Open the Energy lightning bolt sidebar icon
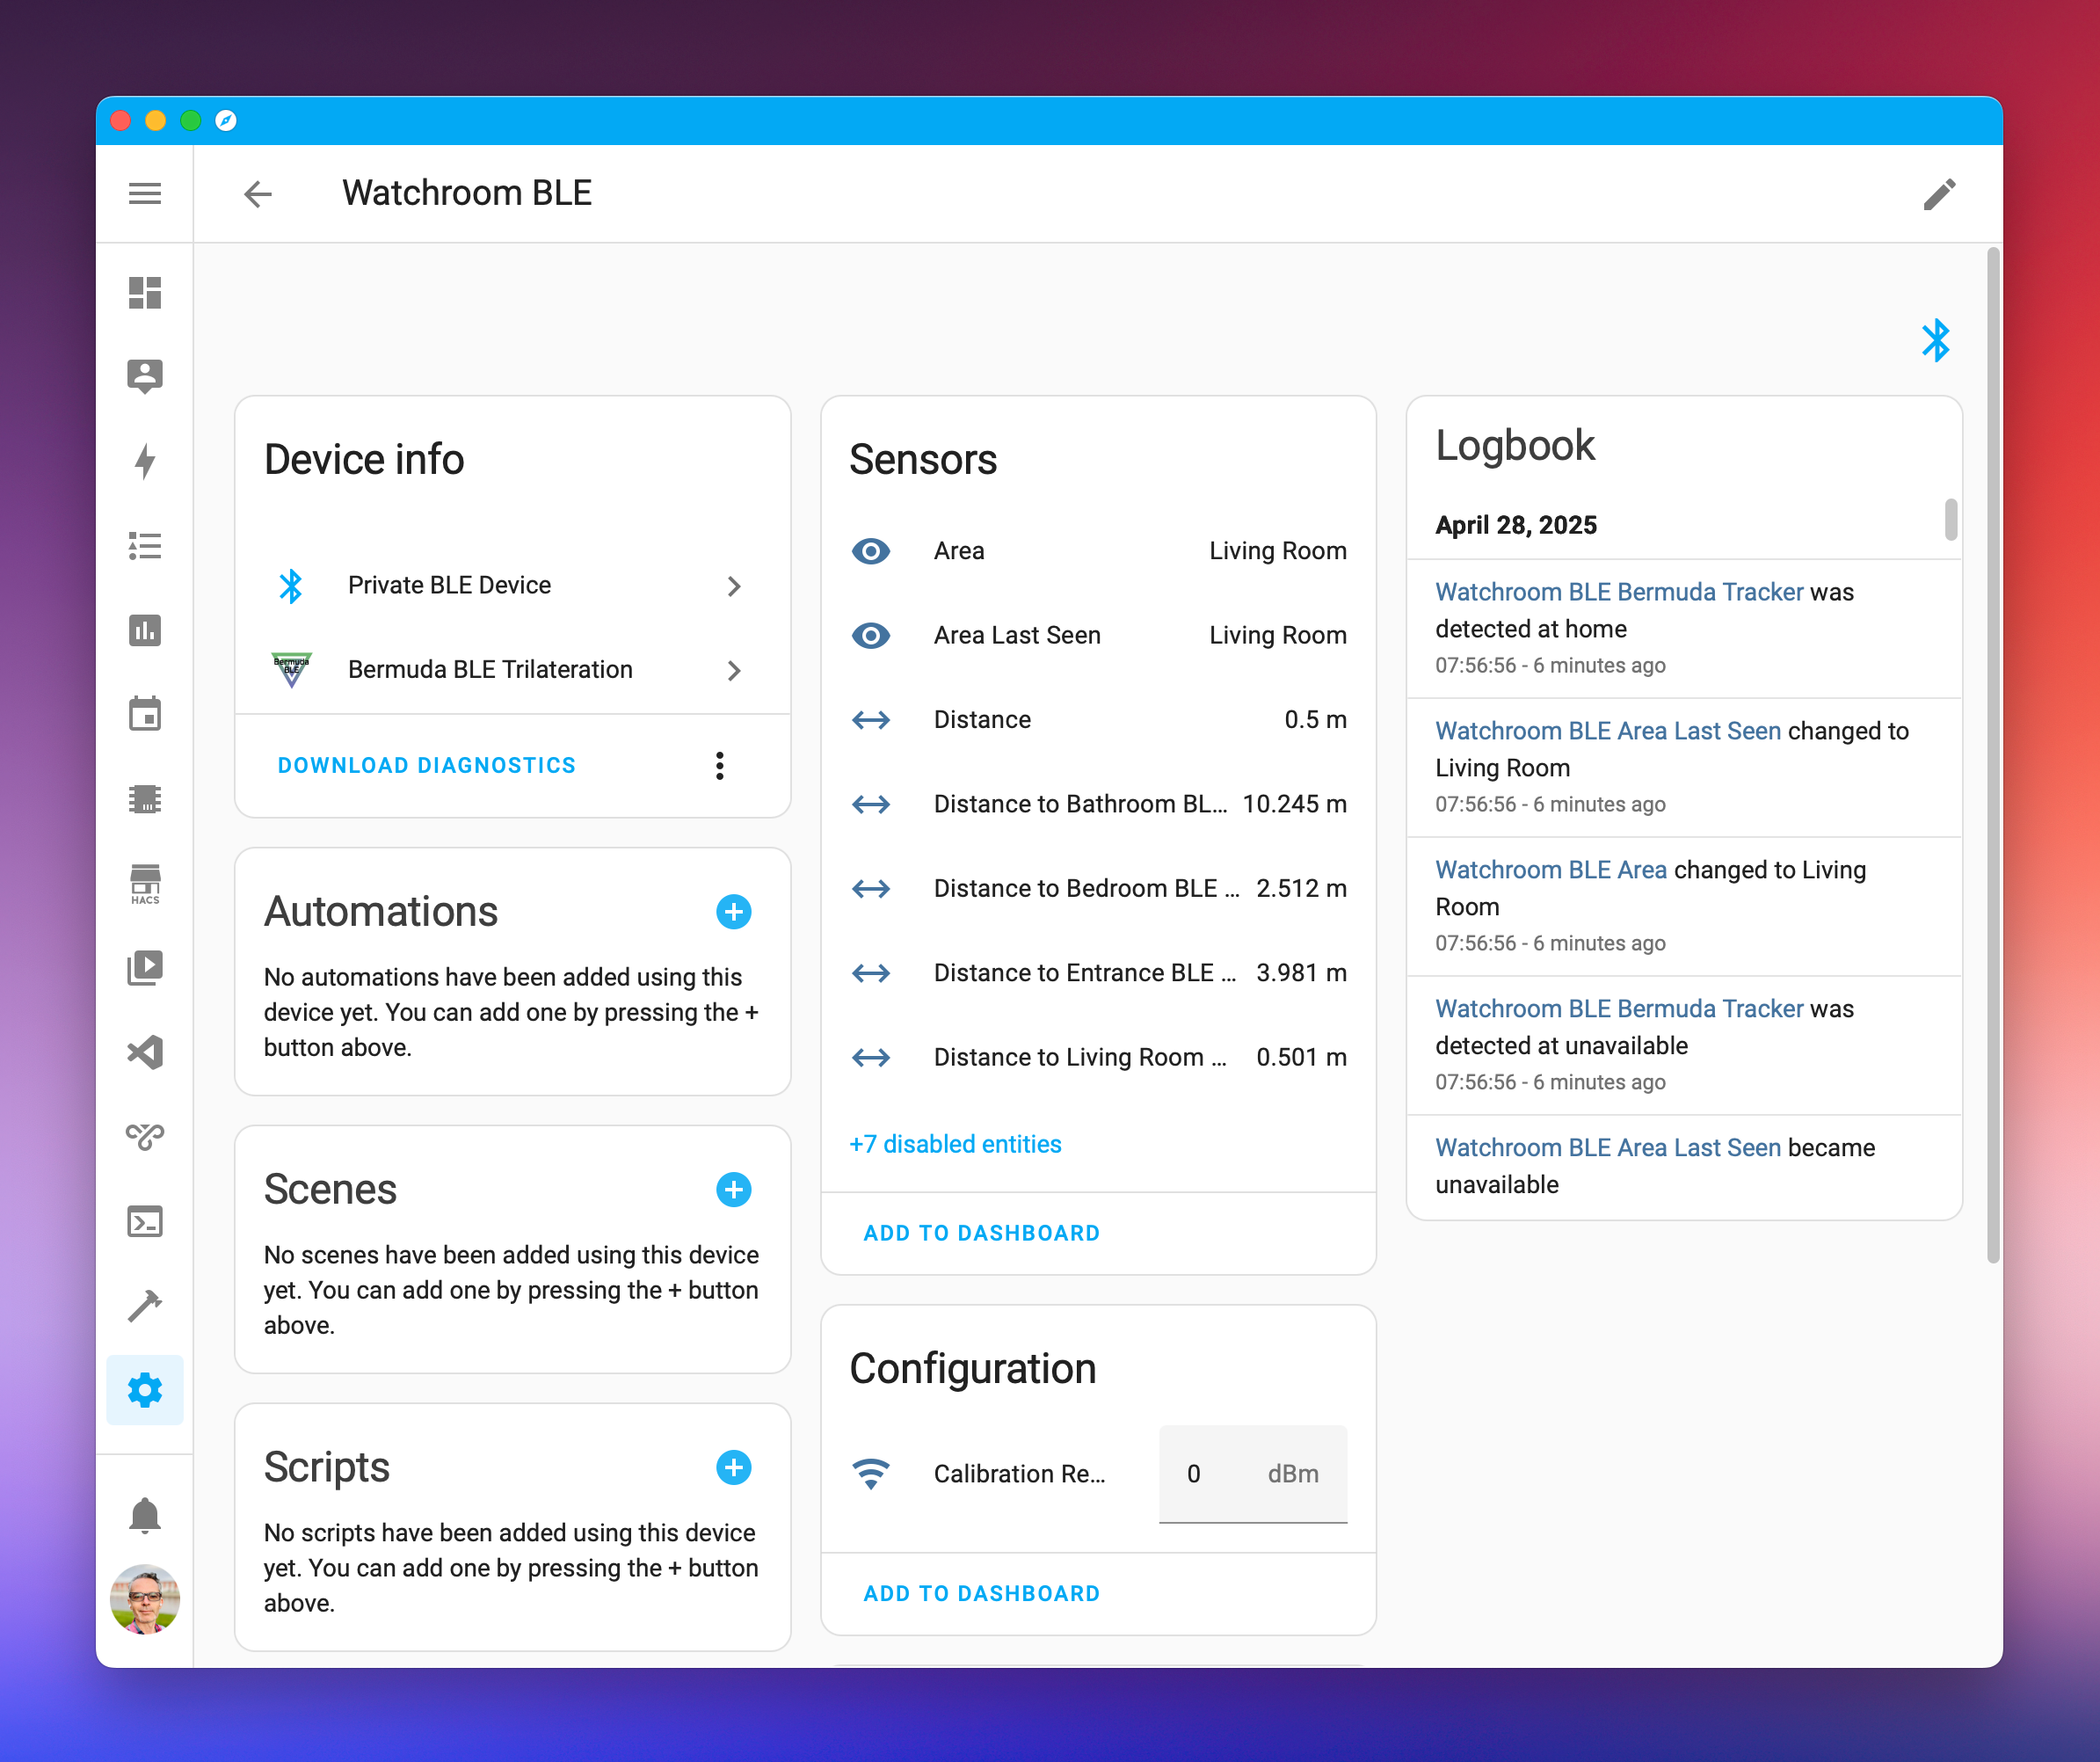 (x=145, y=461)
